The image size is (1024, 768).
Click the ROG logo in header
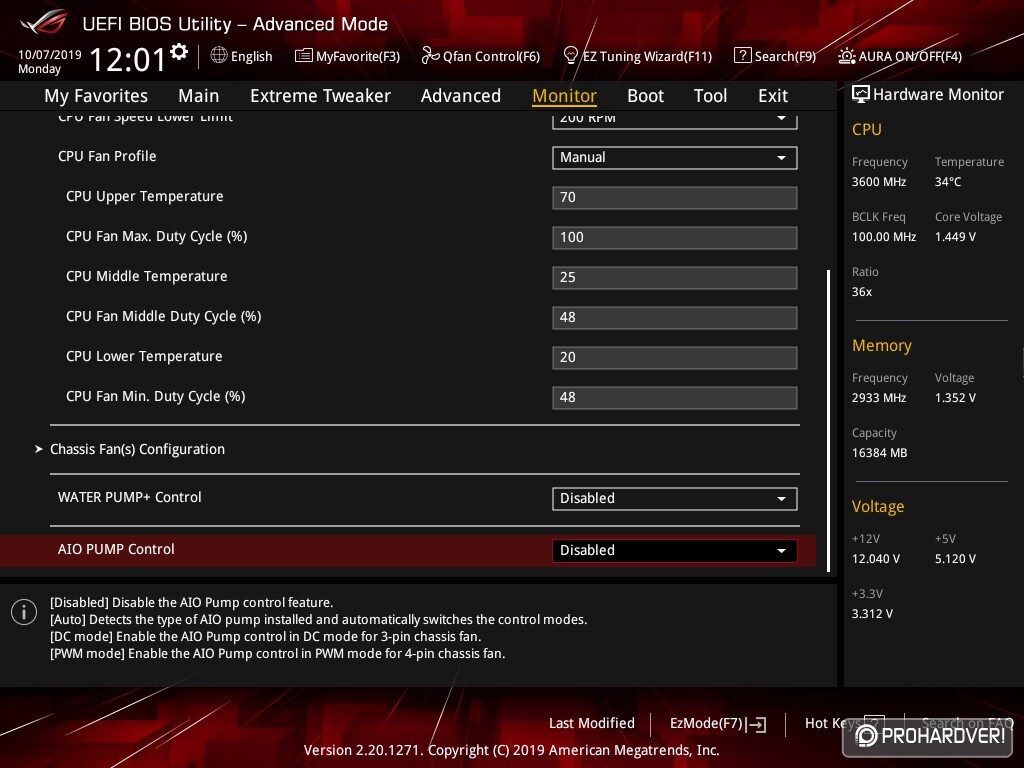coord(44,23)
